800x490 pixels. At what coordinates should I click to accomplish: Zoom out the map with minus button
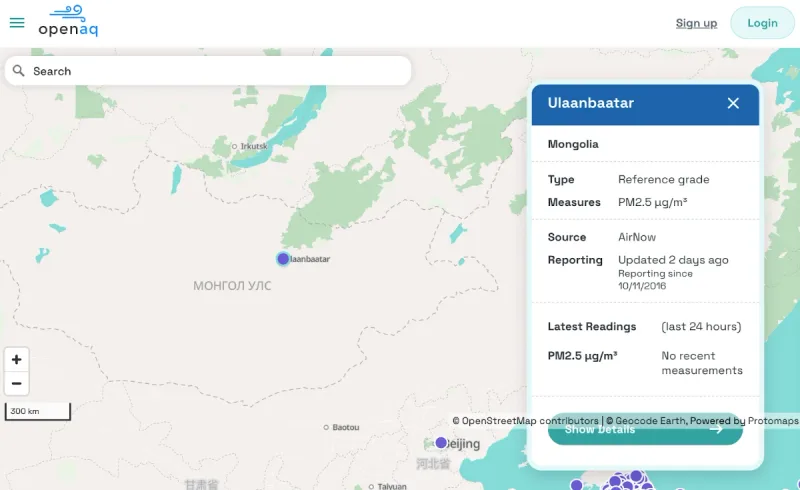[16, 383]
